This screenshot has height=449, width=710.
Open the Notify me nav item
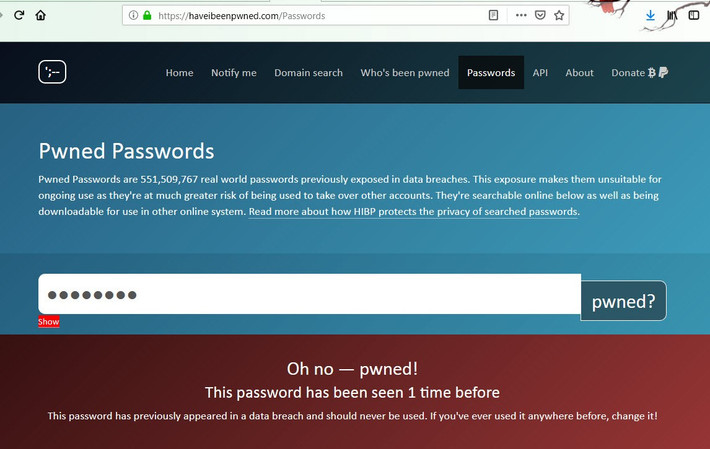point(233,73)
